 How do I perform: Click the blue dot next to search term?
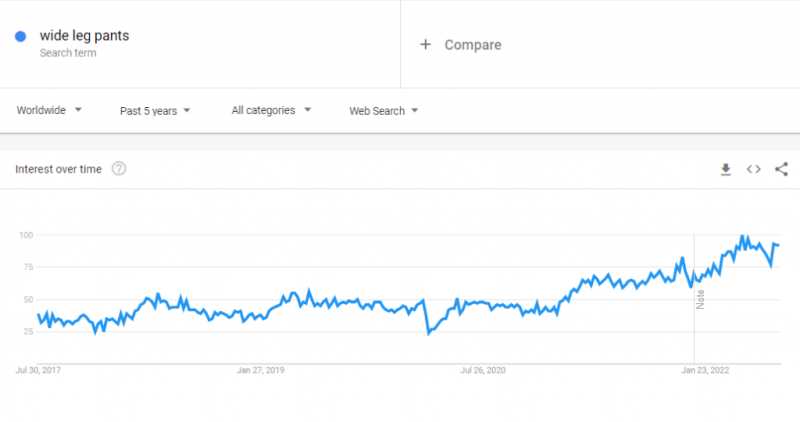tap(20, 37)
